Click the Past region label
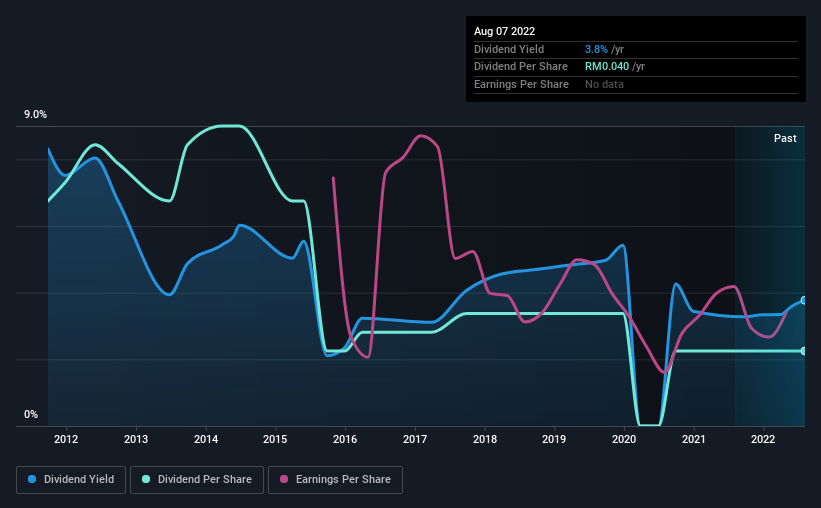This screenshot has width=821, height=508. point(785,138)
